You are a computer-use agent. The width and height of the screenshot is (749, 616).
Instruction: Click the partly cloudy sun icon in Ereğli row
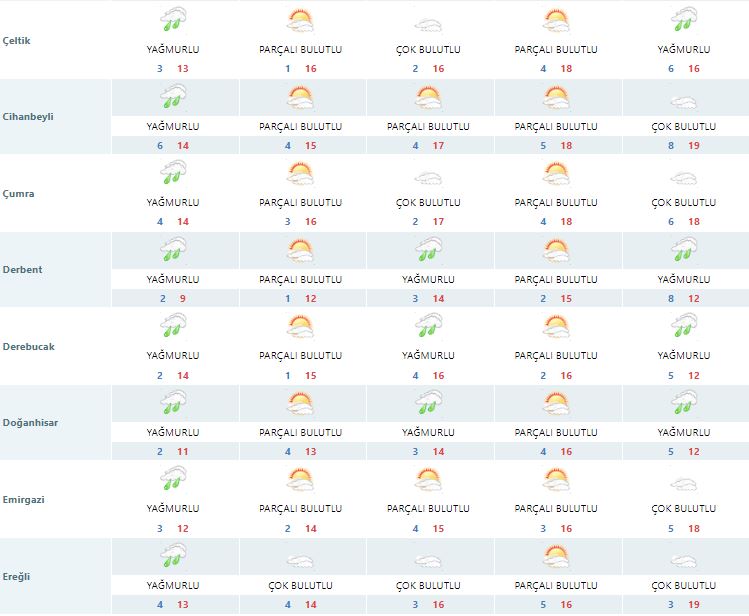(557, 558)
